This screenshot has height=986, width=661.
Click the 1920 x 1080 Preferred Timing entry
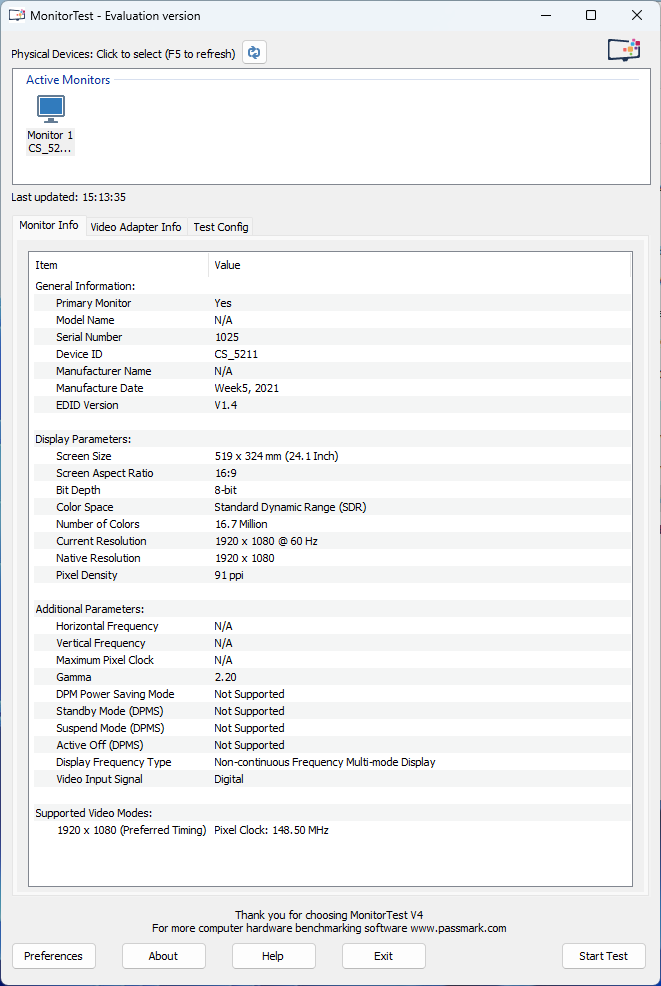click(x=131, y=830)
